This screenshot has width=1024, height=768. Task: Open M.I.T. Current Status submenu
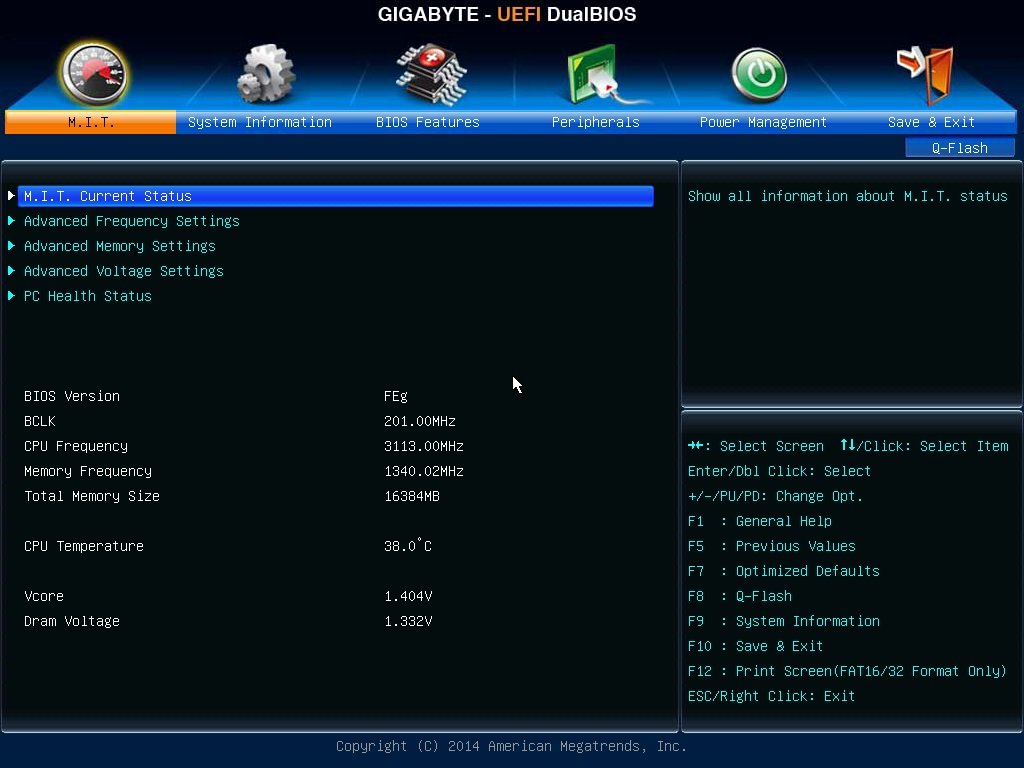tap(336, 196)
